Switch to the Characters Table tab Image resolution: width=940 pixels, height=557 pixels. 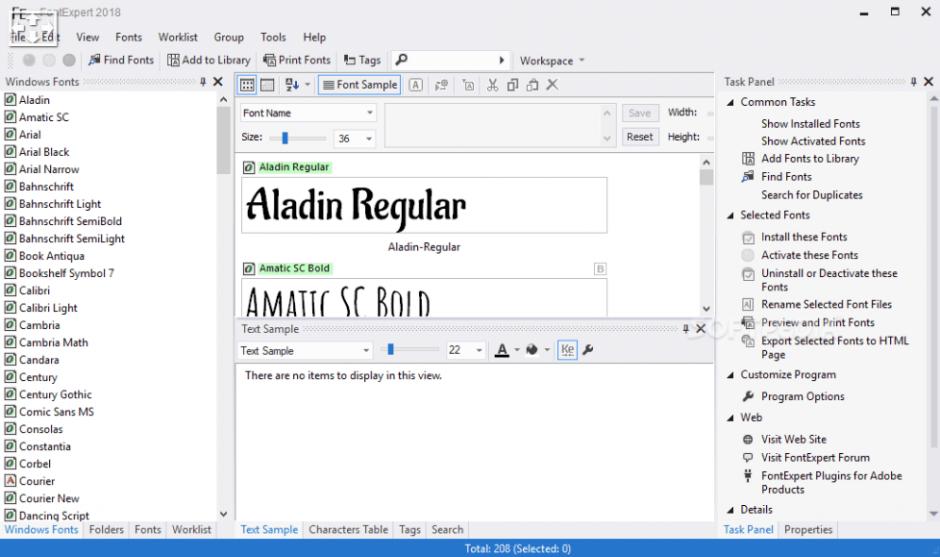[x=348, y=529]
